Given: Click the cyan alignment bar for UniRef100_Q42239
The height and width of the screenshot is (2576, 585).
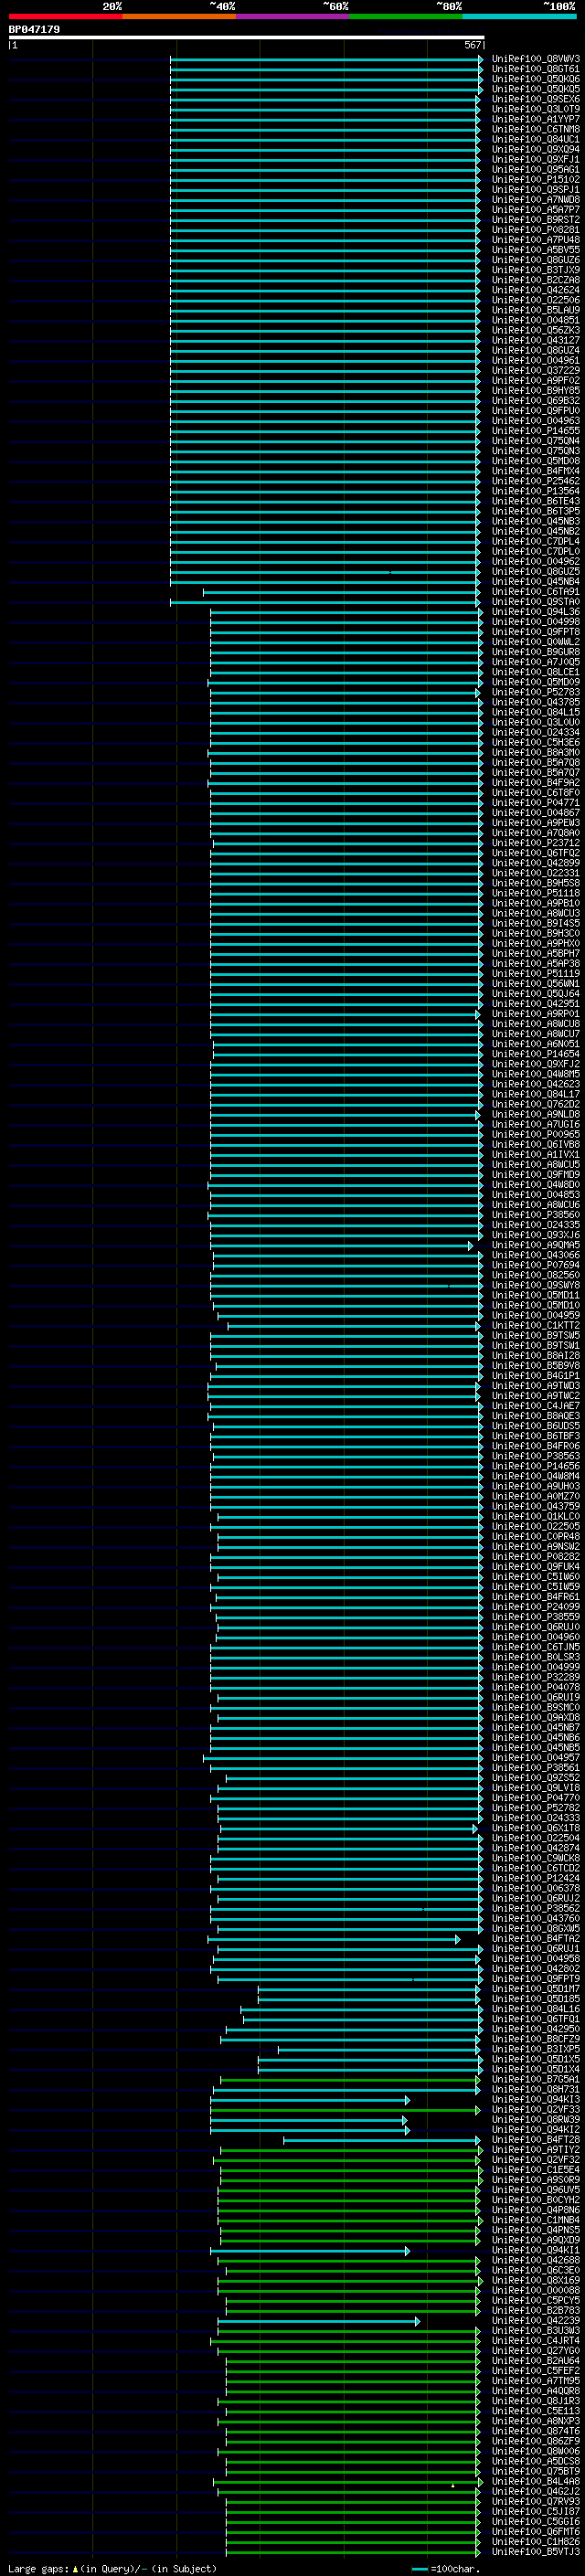Looking at the screenshot, I should pos(319,2321).
